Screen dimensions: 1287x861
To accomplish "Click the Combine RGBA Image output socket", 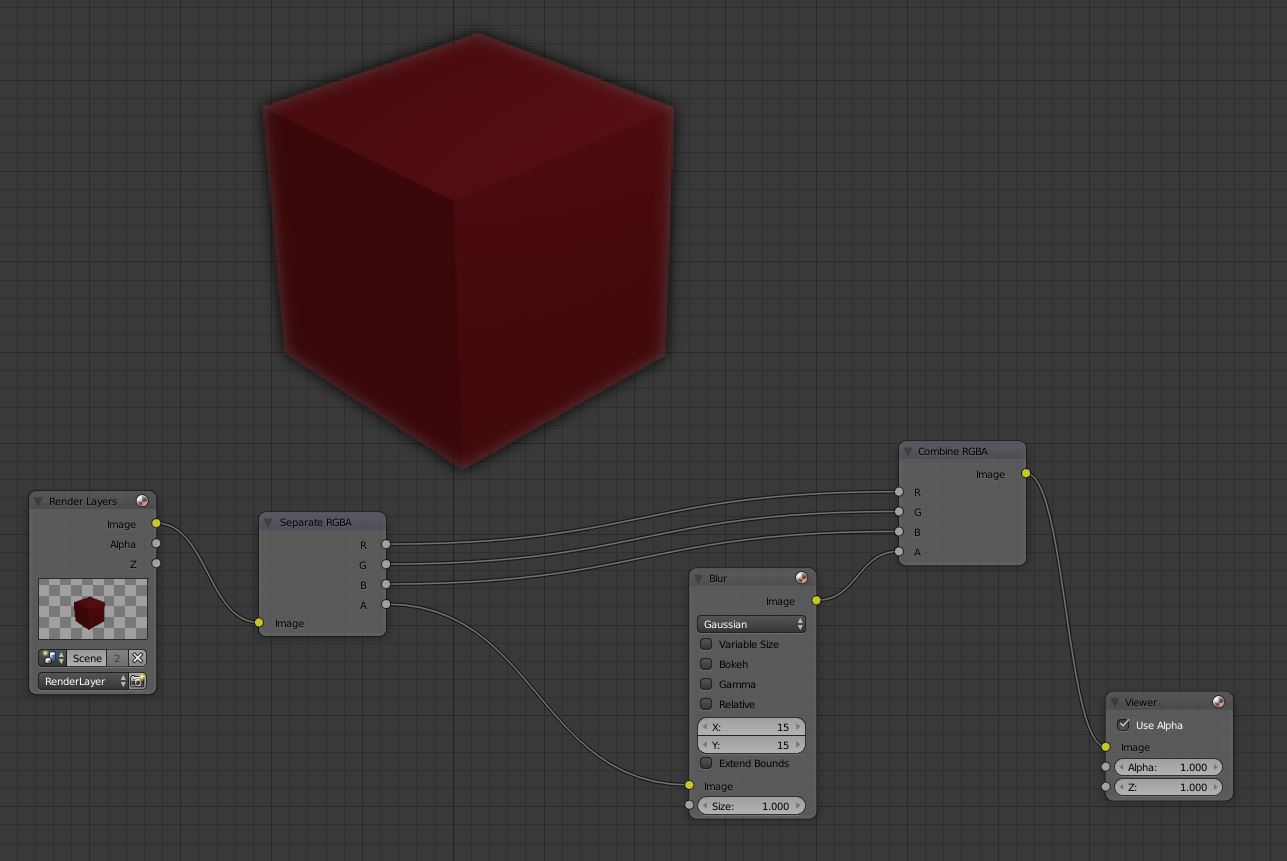I will 1026,474.
